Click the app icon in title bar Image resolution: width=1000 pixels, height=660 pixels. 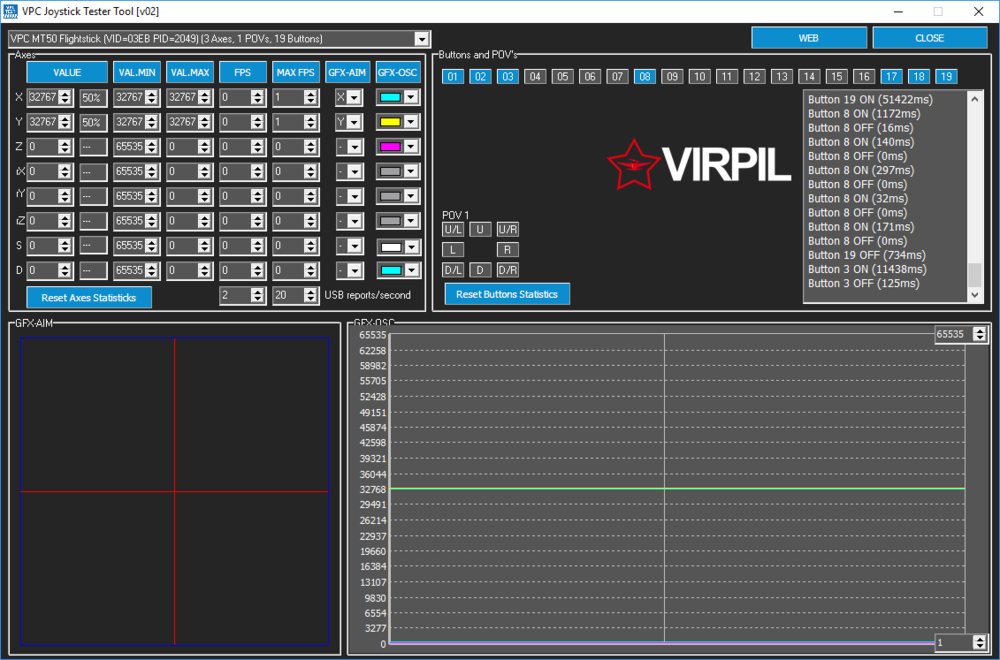coord(10,11)
